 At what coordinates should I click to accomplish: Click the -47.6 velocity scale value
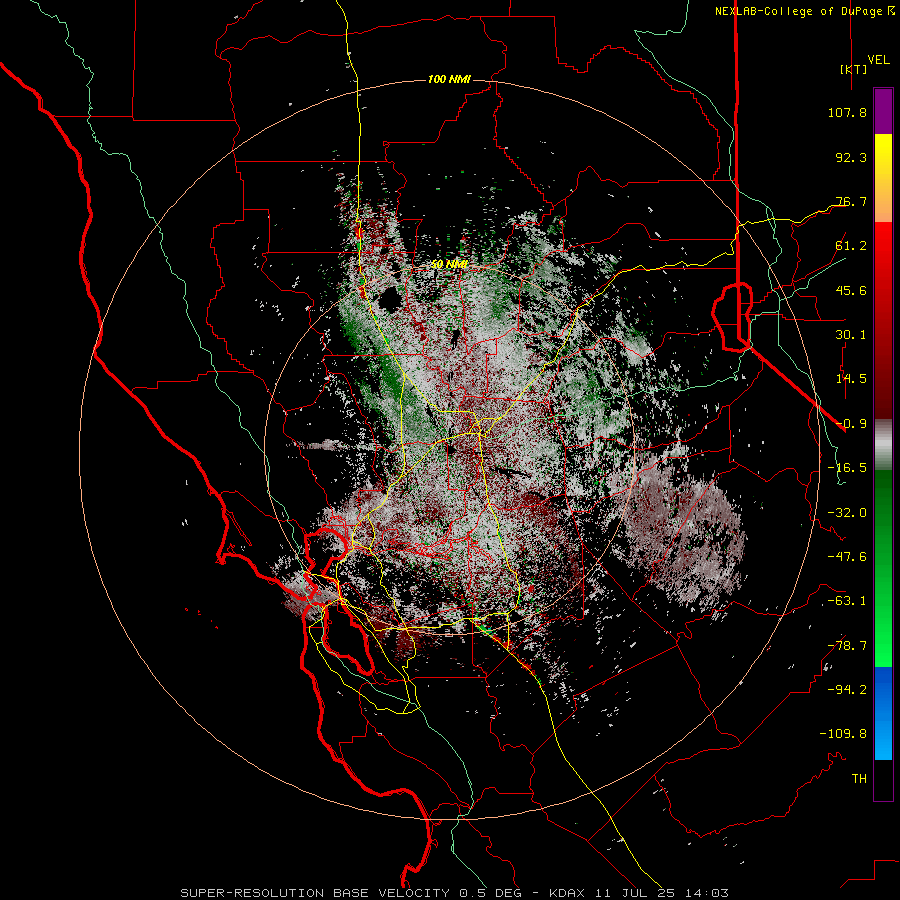click(x=847, y=557)
